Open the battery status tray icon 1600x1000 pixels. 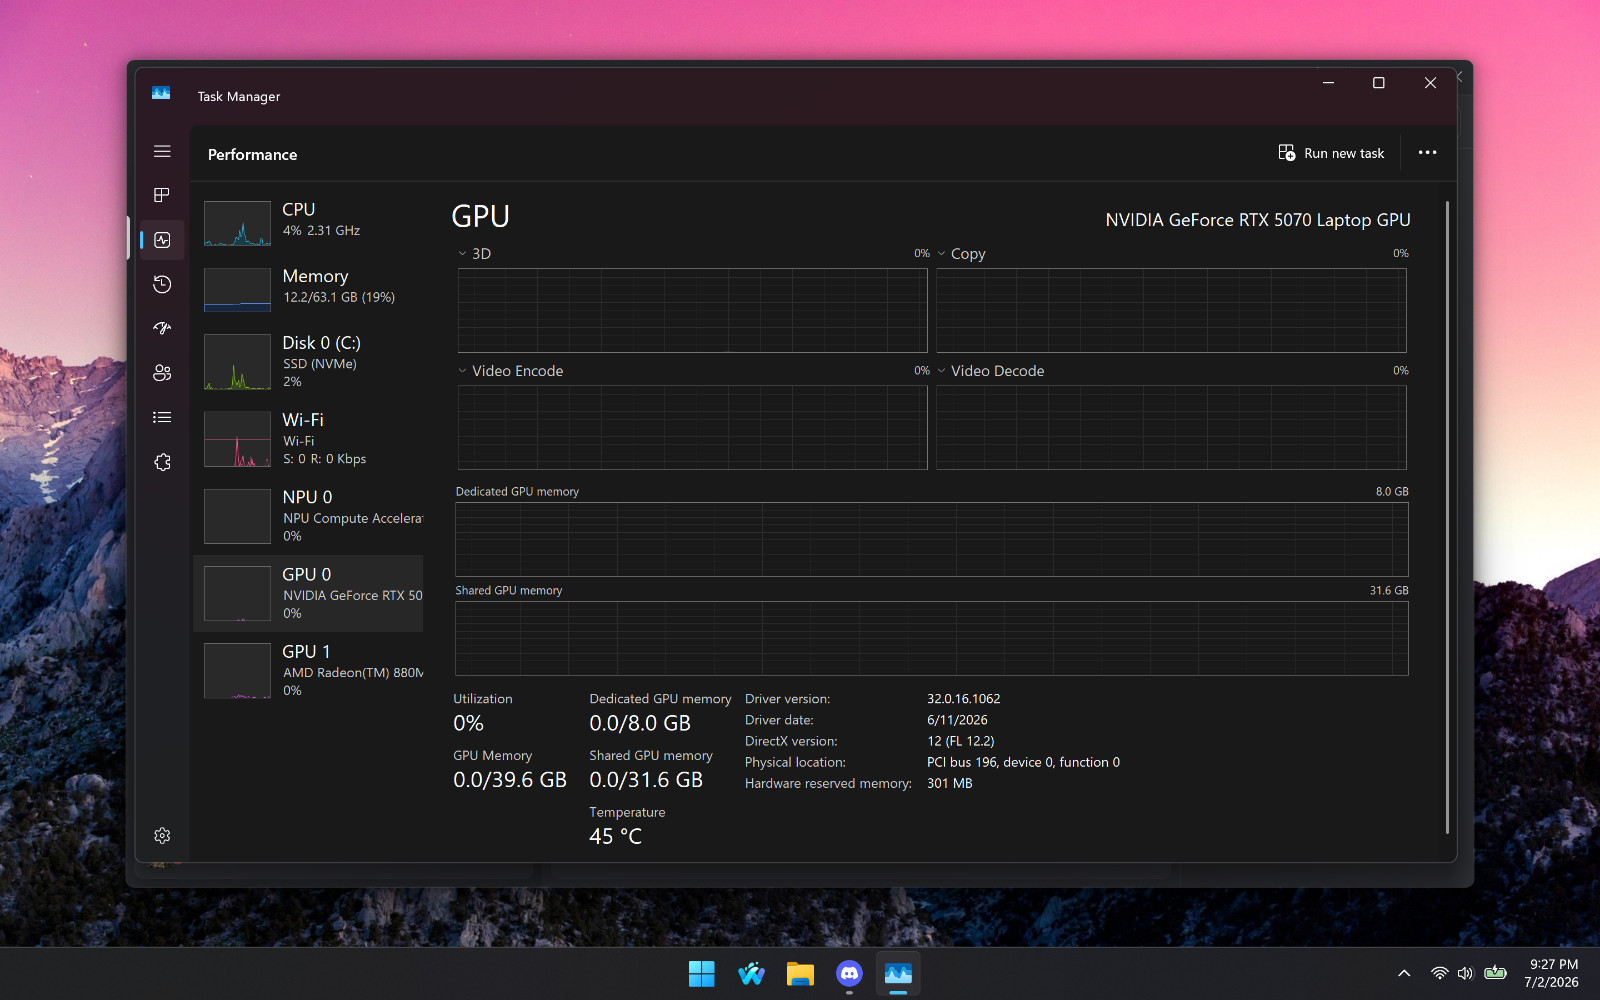pyautogui.click(x=1495, y=973)
